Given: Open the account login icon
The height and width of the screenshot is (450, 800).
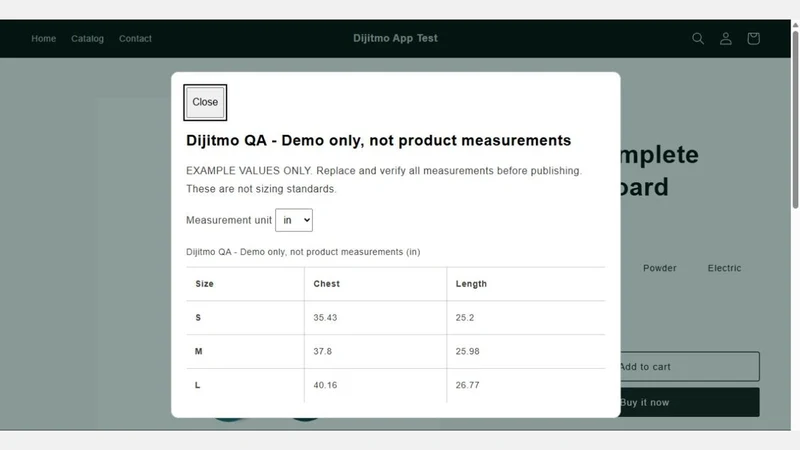Looking at the screenshot, I should pos(726,38).
